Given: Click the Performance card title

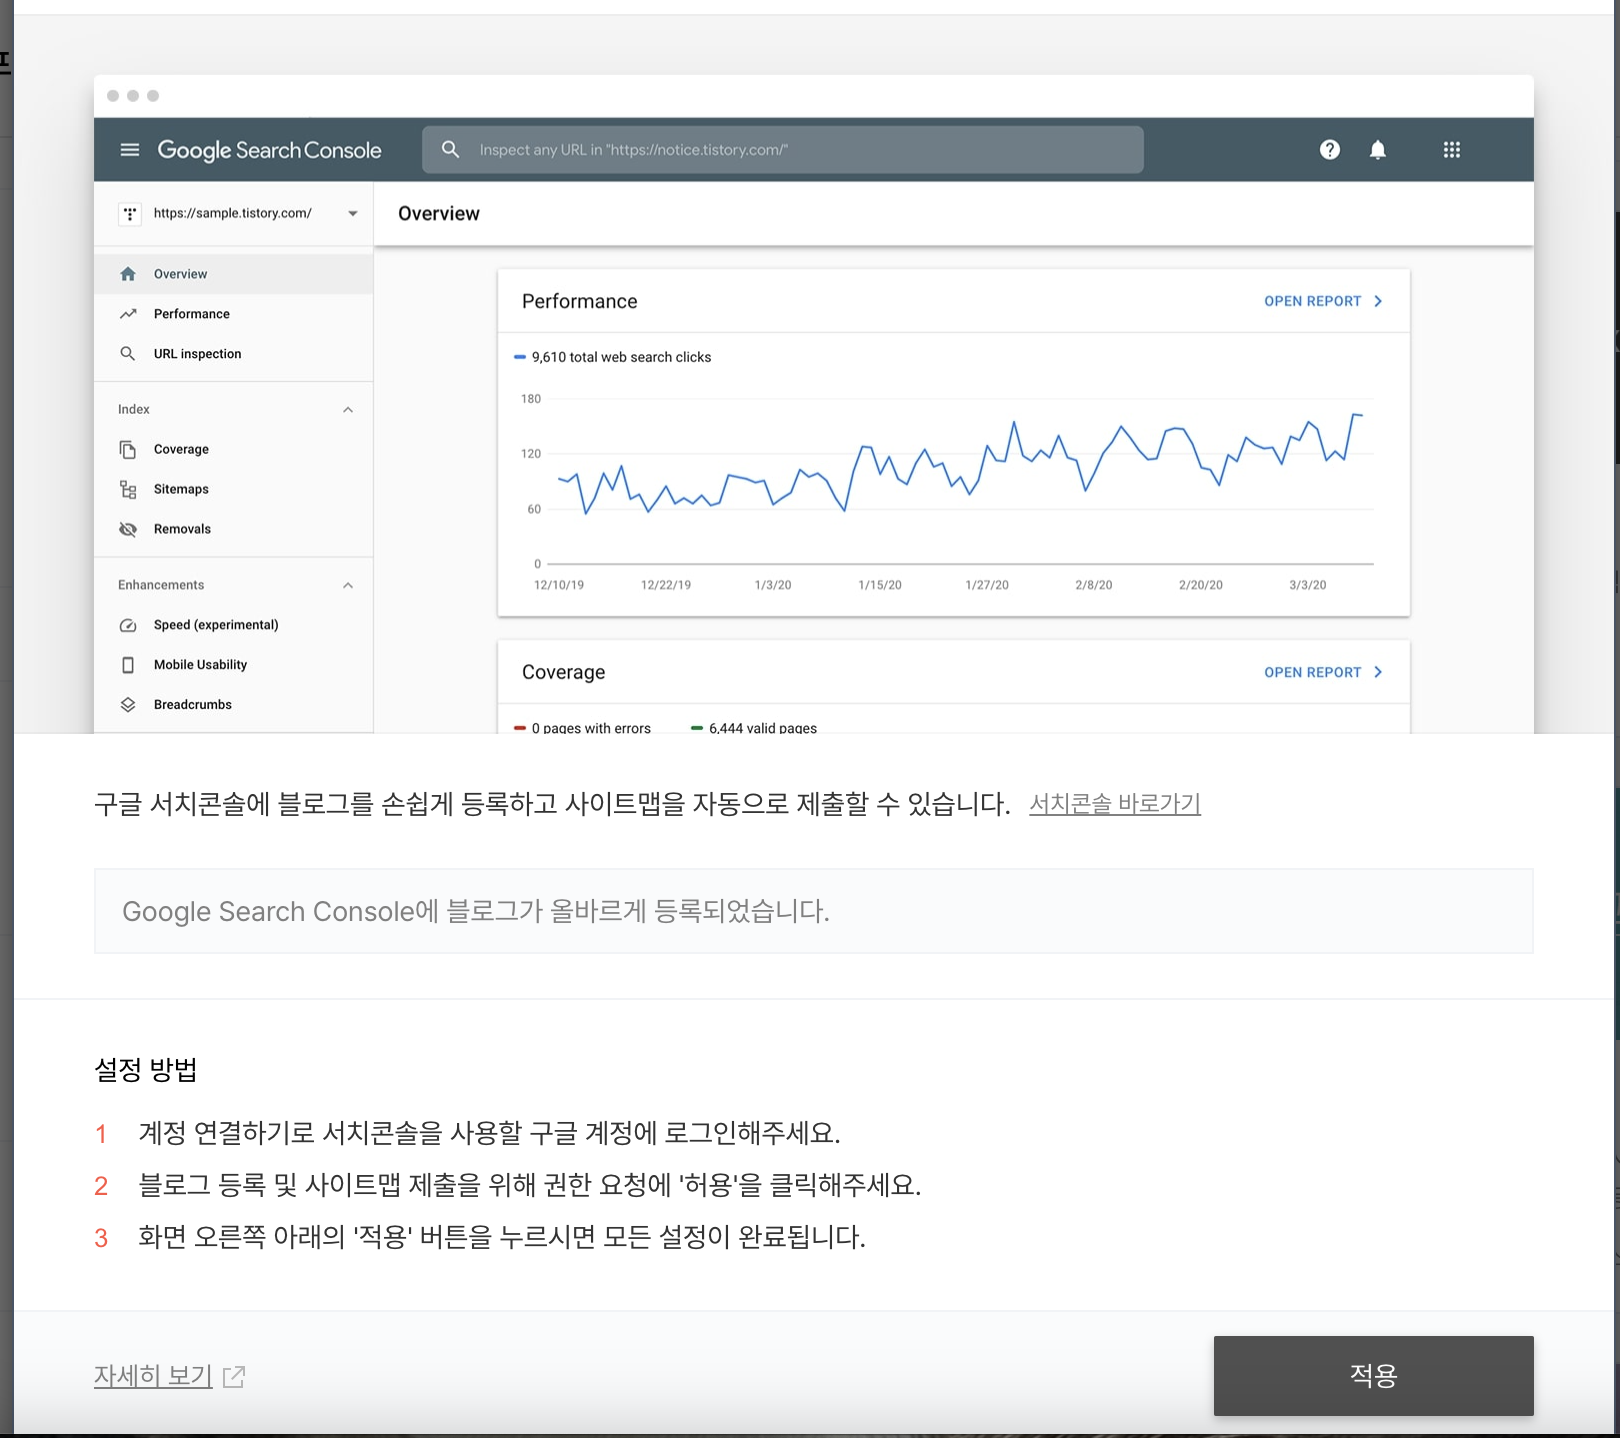Looking at the screenshot, I should click(x=580, y=301).
